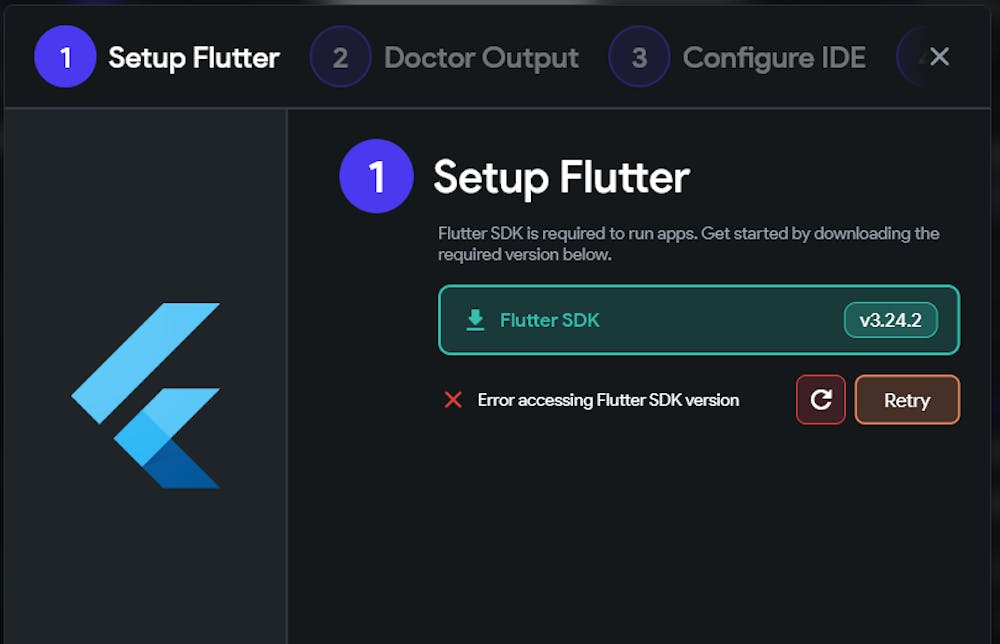Click the v3.24.2 version badge
This screenshot has height=644, width=1000.
[x=890, y=319]
